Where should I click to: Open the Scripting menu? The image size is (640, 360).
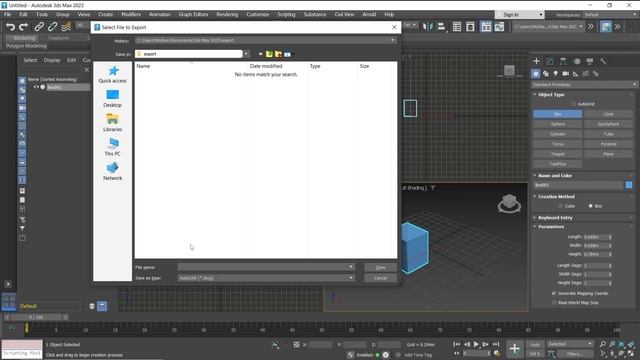(286, 14)
